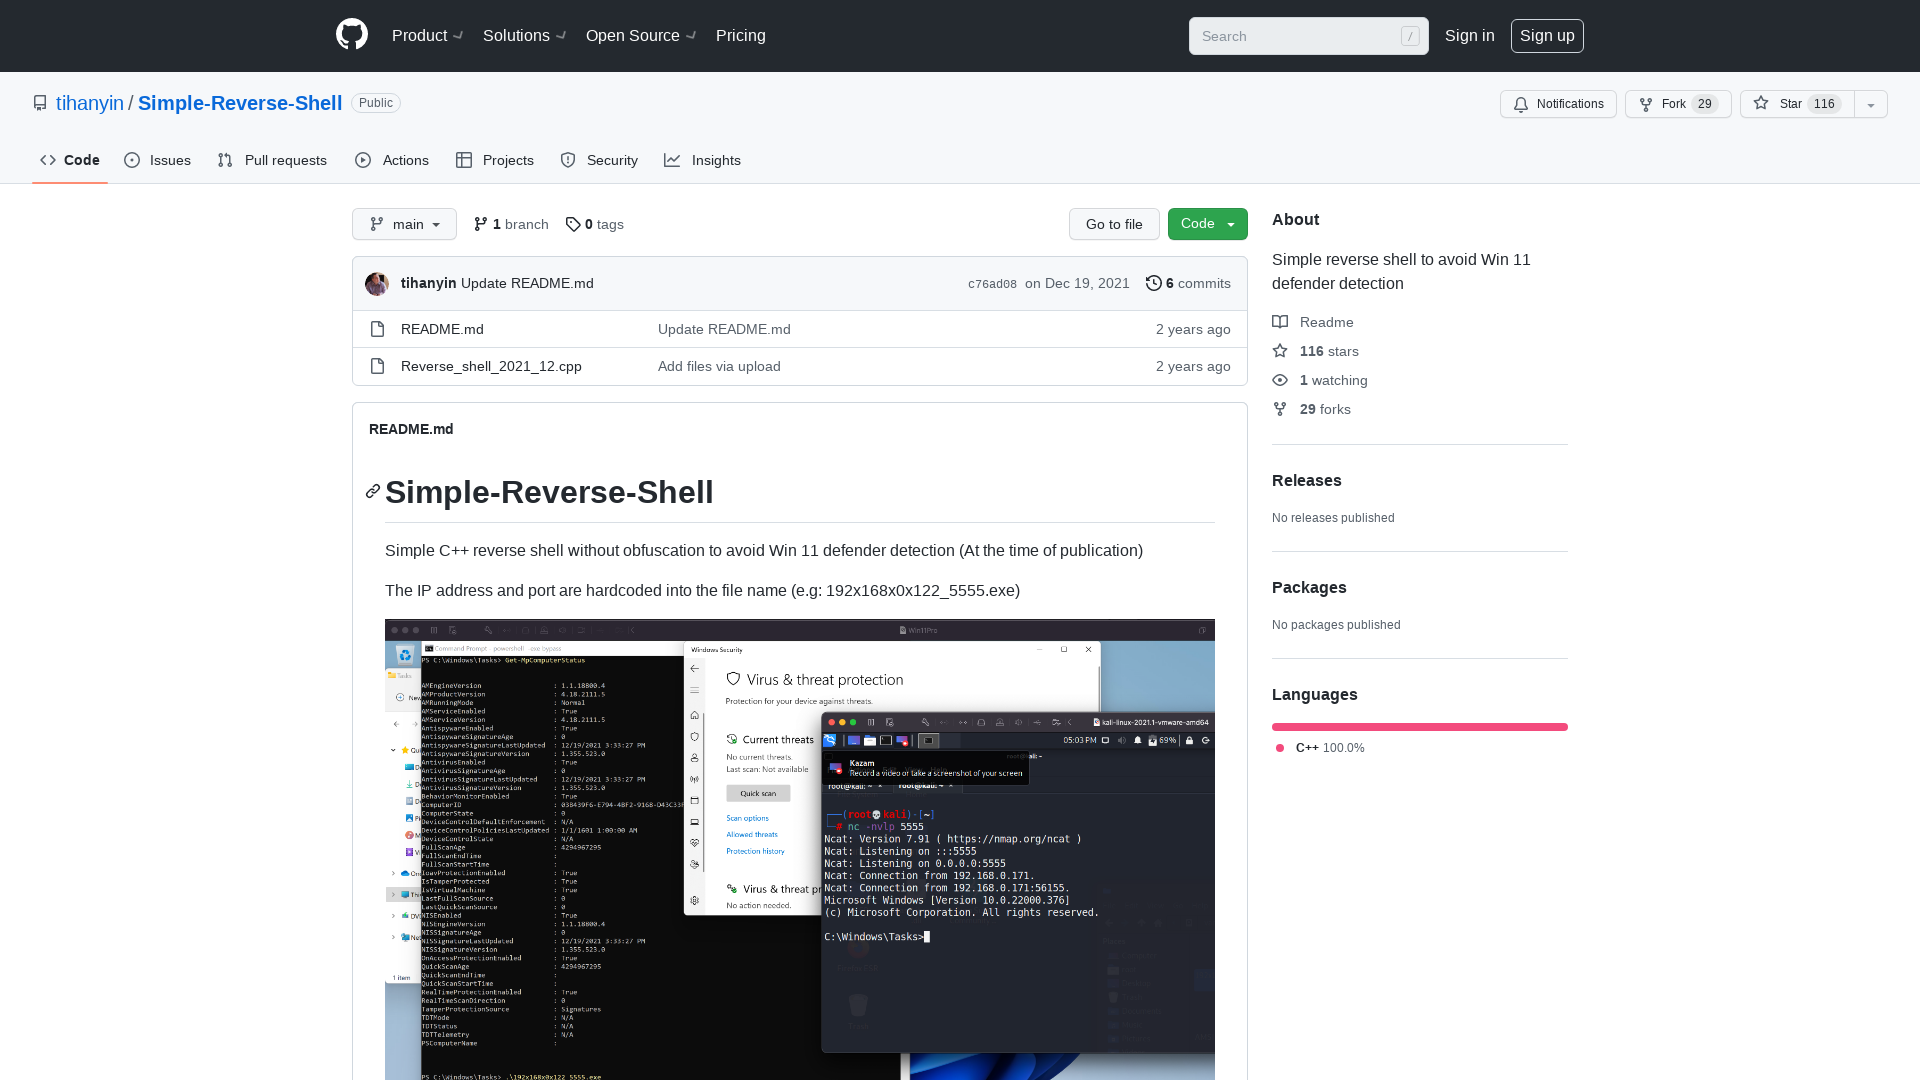The height and width of the screenshot is (1080, 1920).
Task: Open the star lists dropdown arrow
Action: click(1871, 104)
